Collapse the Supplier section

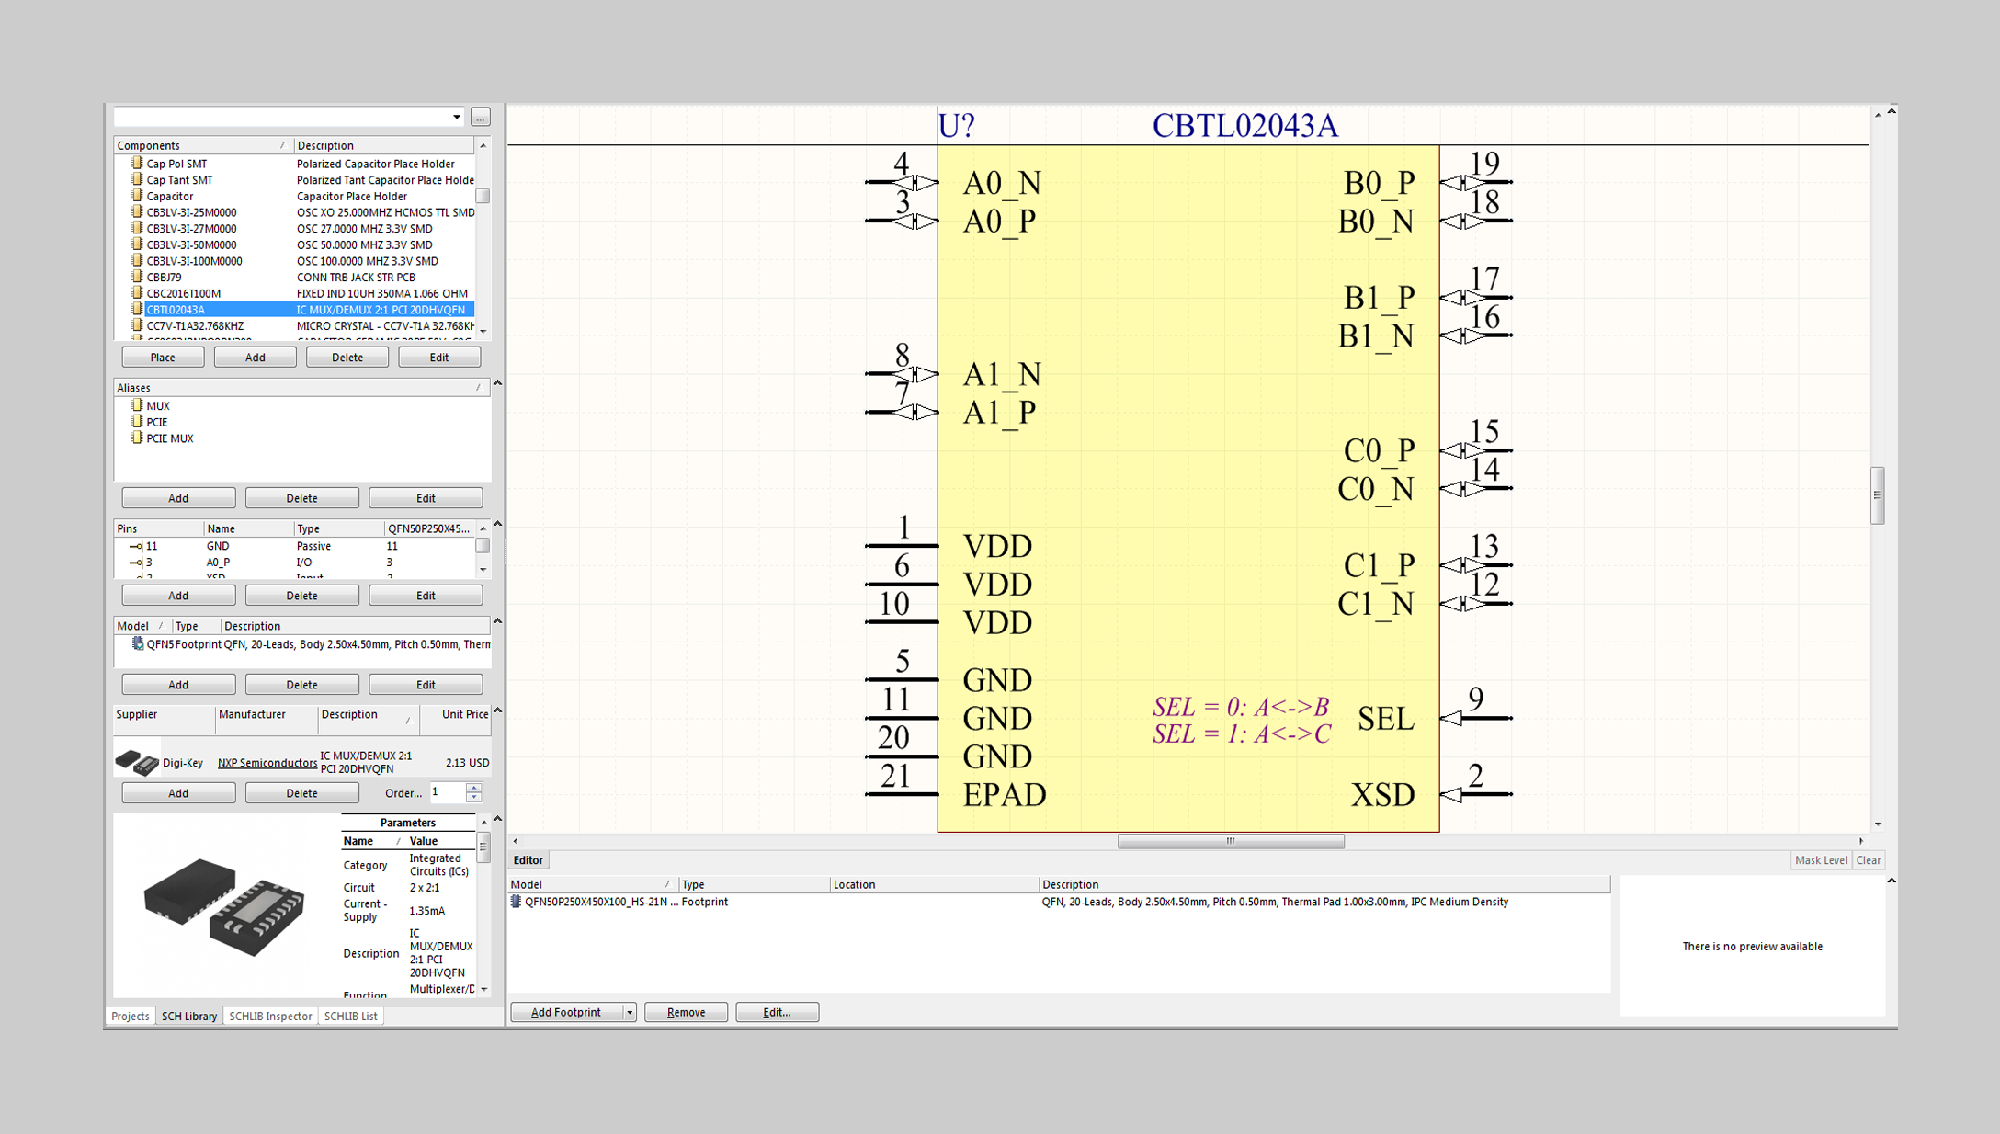(x=498, y=710)
